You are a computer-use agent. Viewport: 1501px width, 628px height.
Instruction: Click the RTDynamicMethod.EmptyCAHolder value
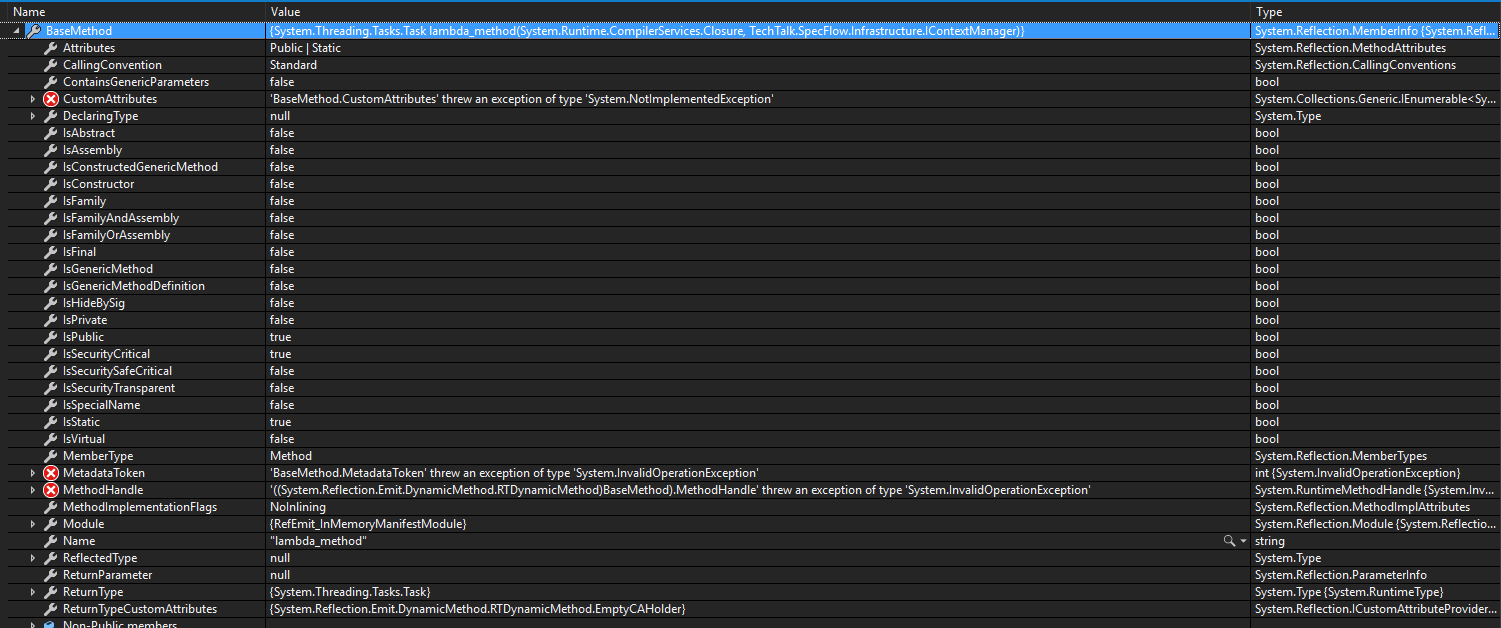(477, 609)
